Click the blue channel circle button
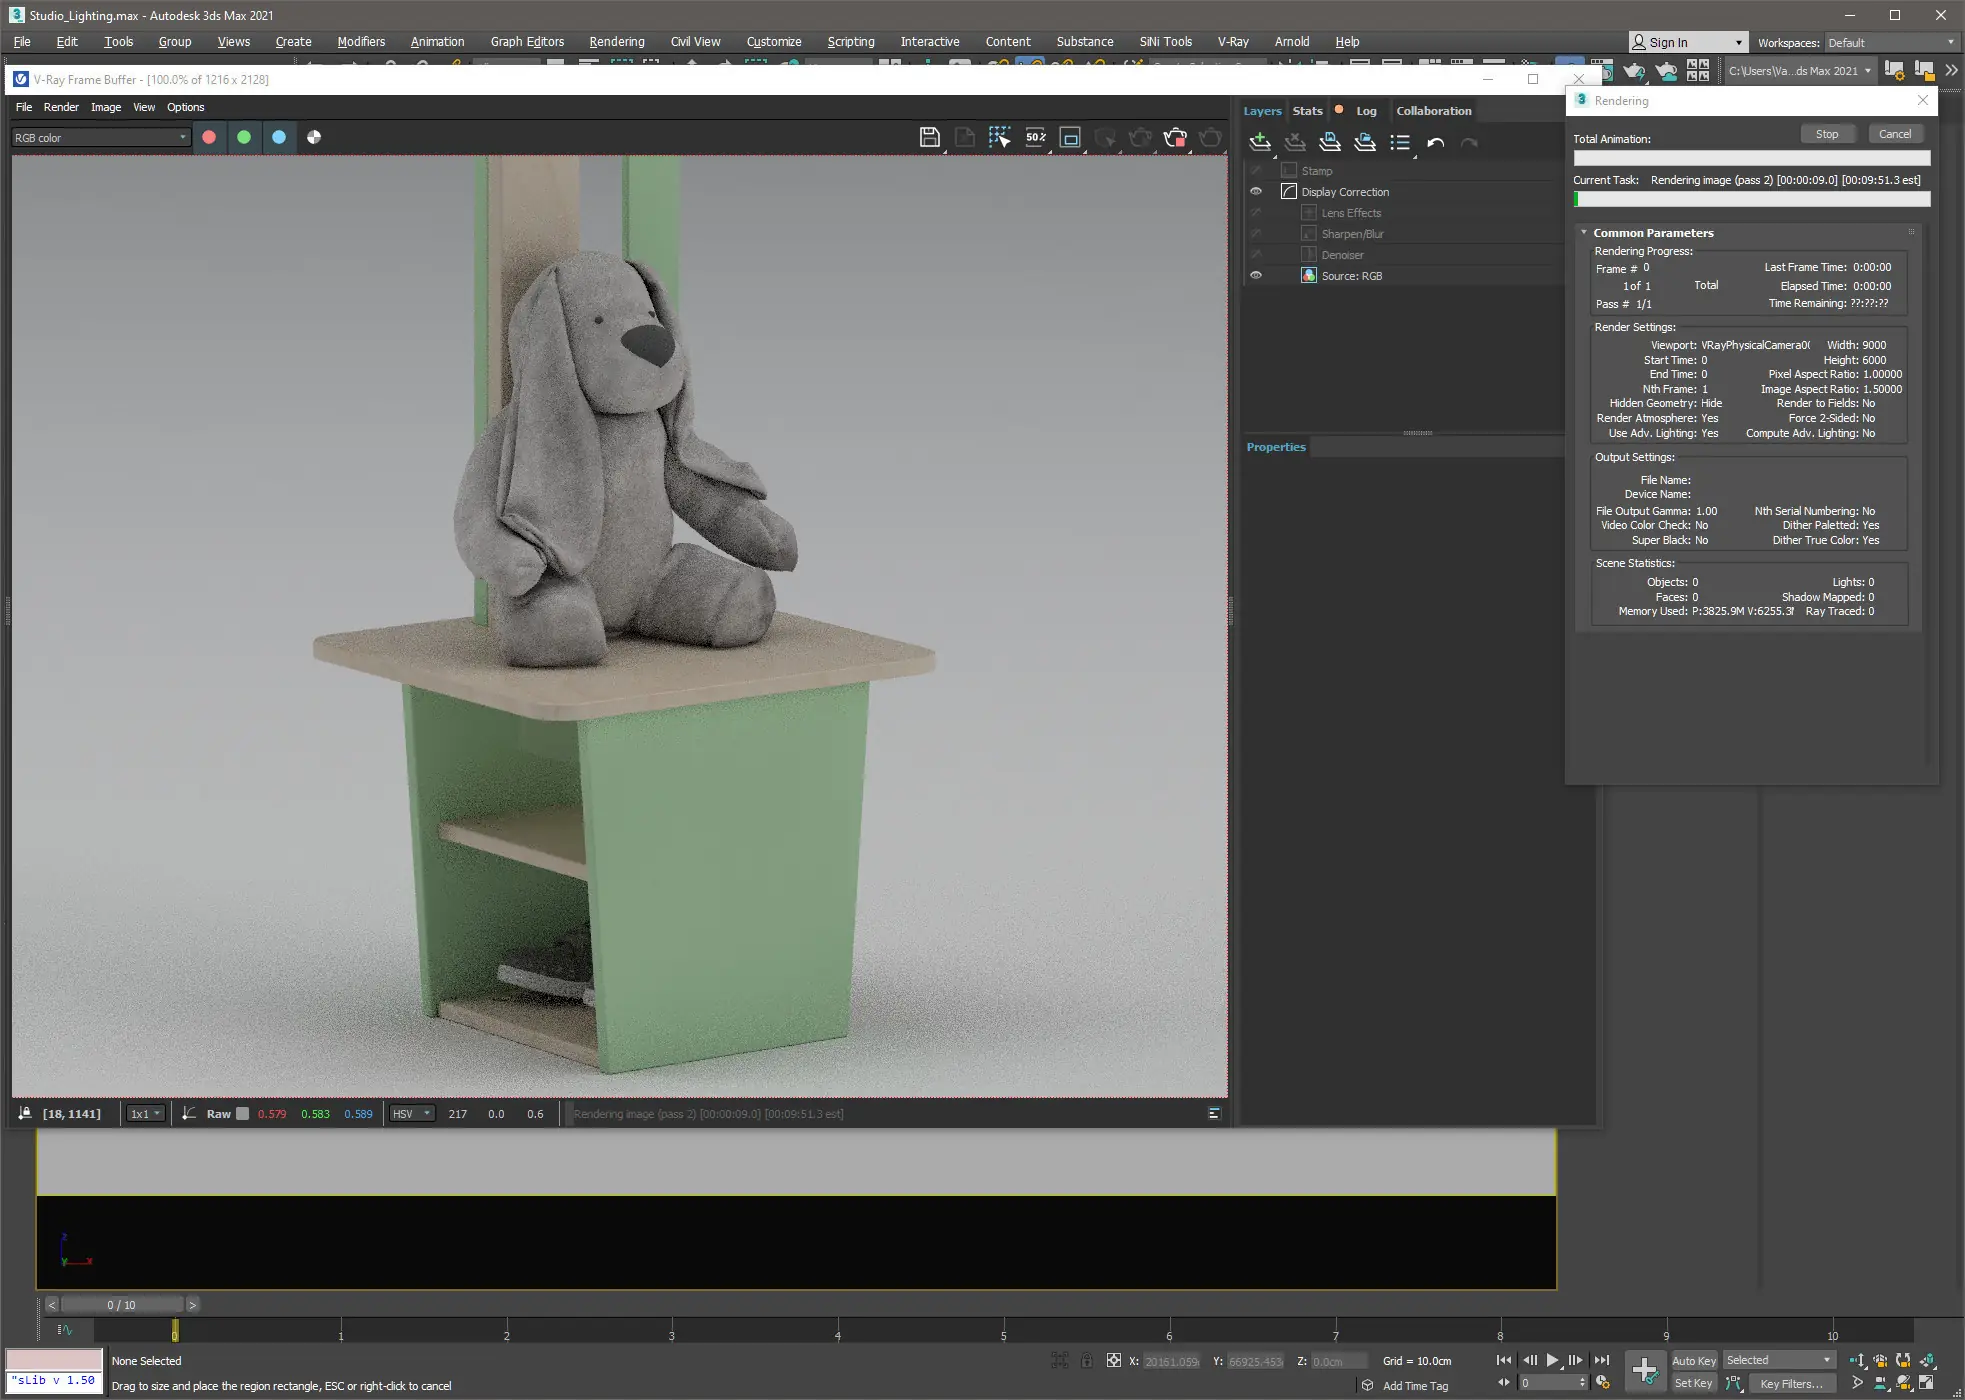The image size is (1965, 1400). coord(279,137)
